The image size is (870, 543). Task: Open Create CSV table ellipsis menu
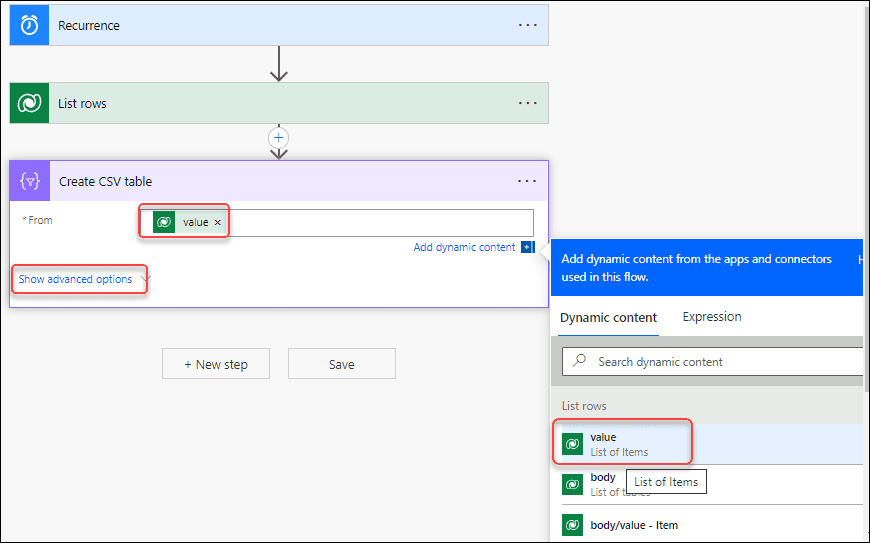[x=527, y=181]
